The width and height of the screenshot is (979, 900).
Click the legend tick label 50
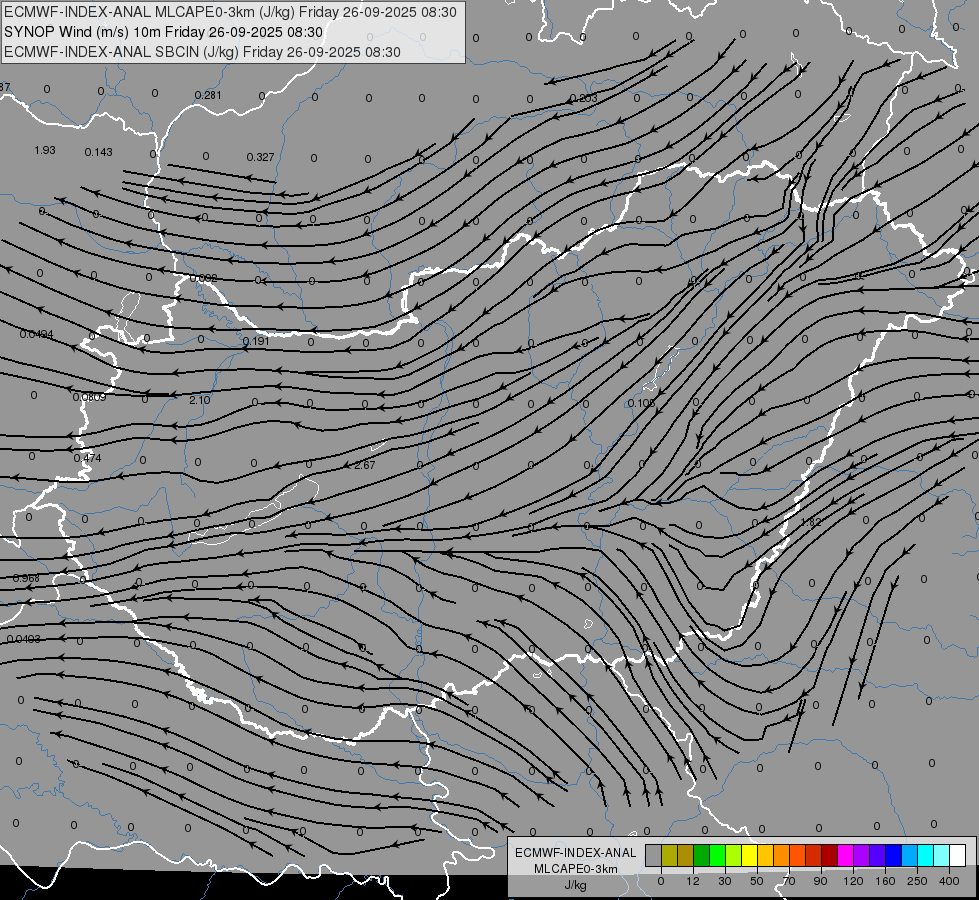757,881
